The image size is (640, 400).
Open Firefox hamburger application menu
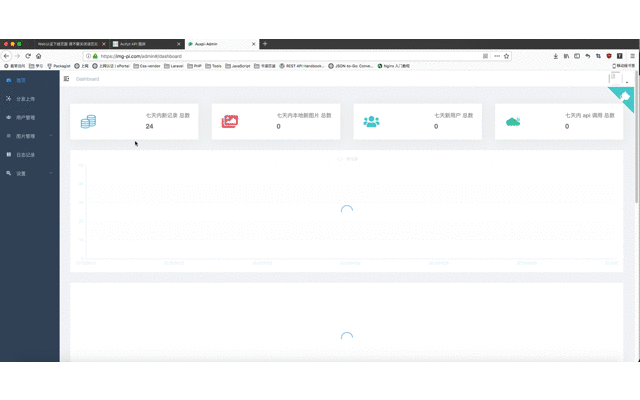[632, 56]
